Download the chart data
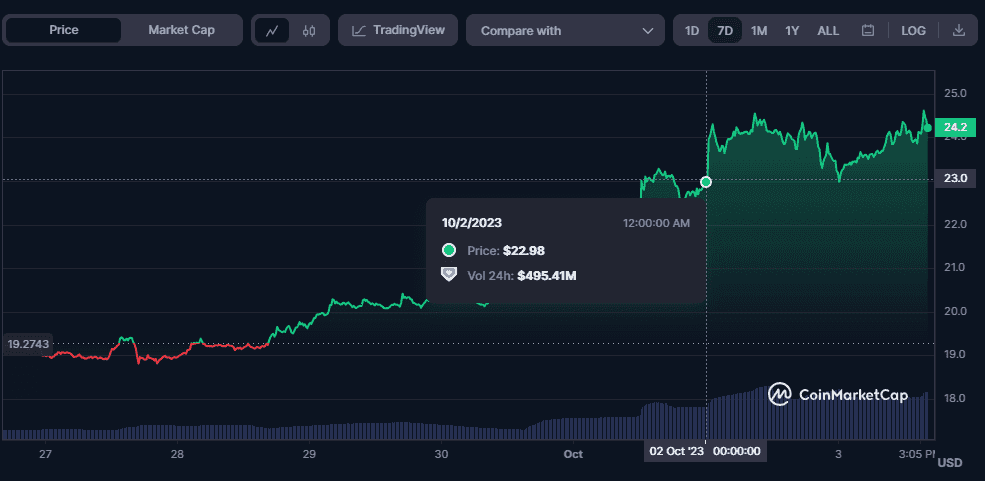The height and width of the screenshot is (481, 985). (959, 30)
